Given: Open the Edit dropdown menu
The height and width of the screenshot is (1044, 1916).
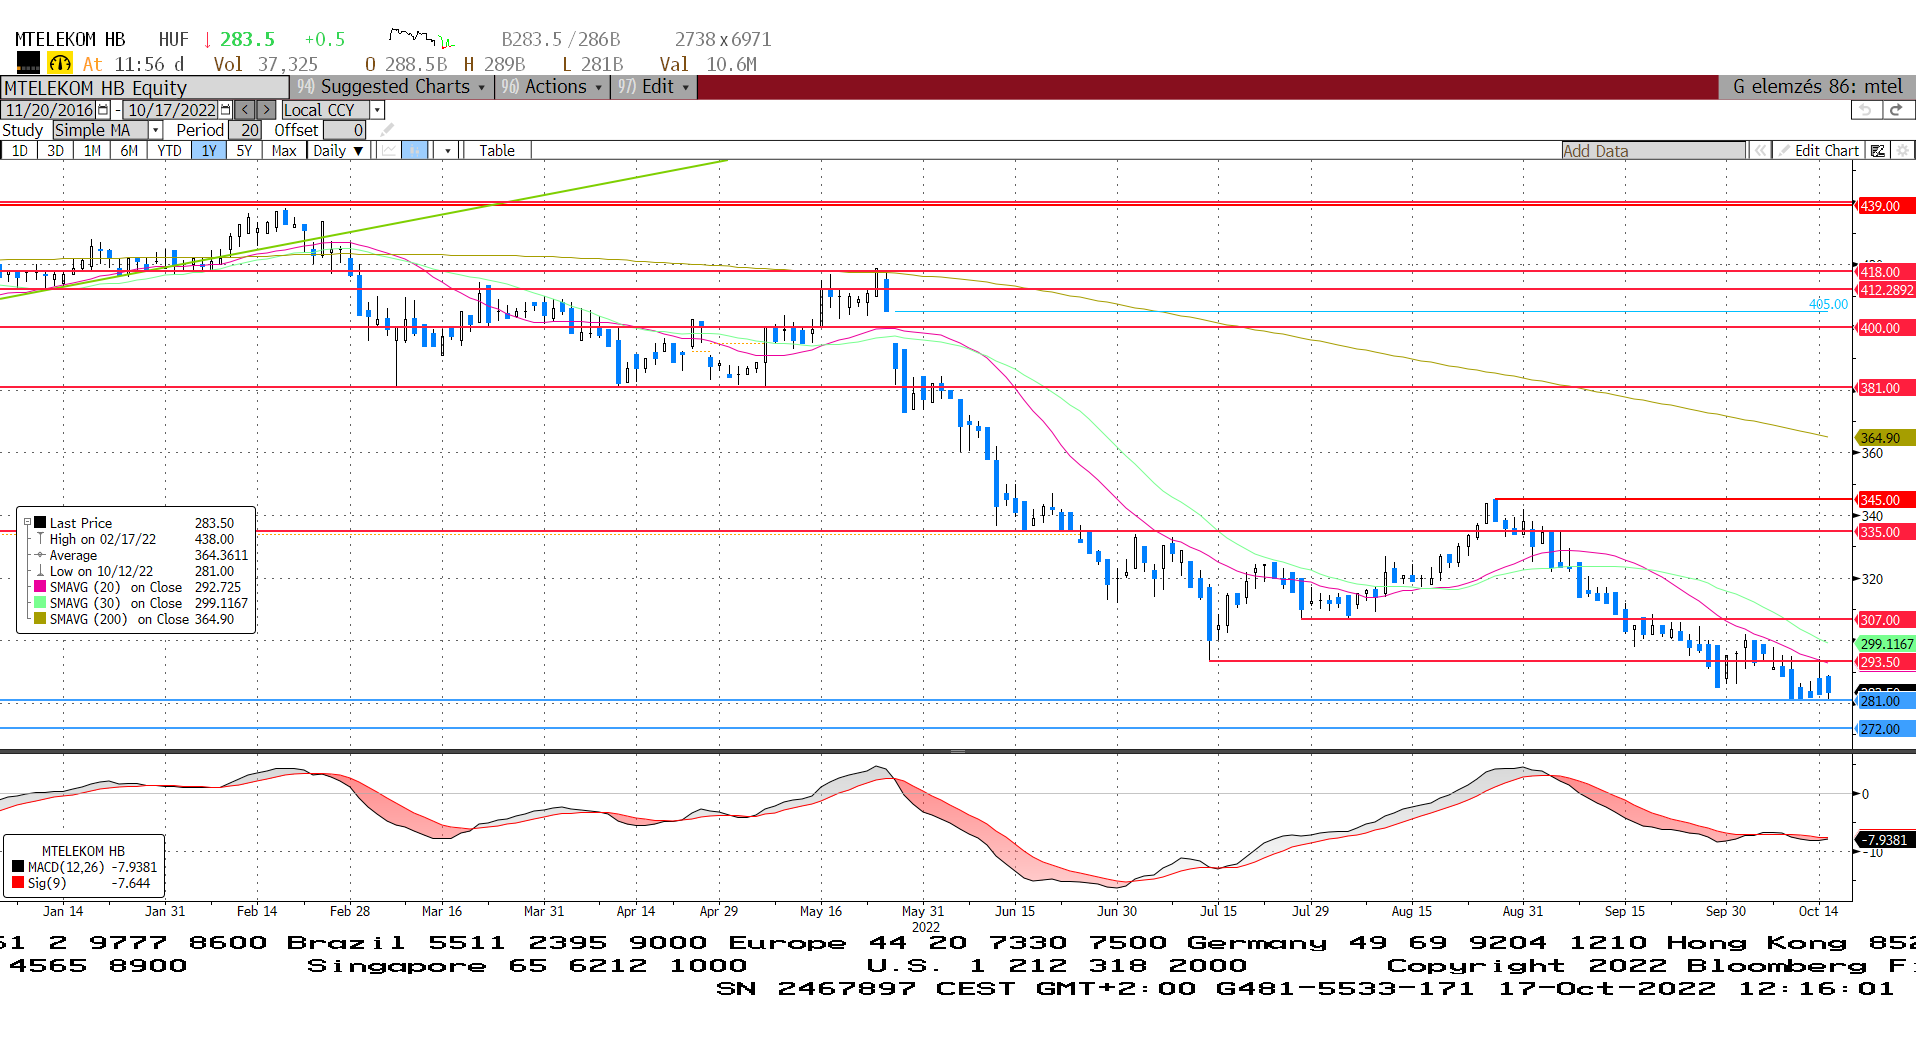Looking at the screenshot, I should coord(654,87).
